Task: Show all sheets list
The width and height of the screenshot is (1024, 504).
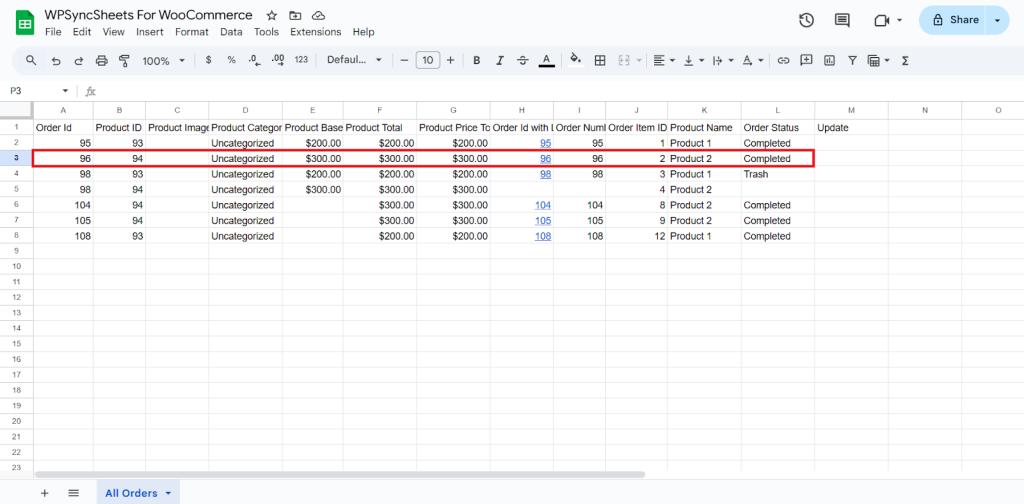Action: pyautogui.click(x=73, y=493)
